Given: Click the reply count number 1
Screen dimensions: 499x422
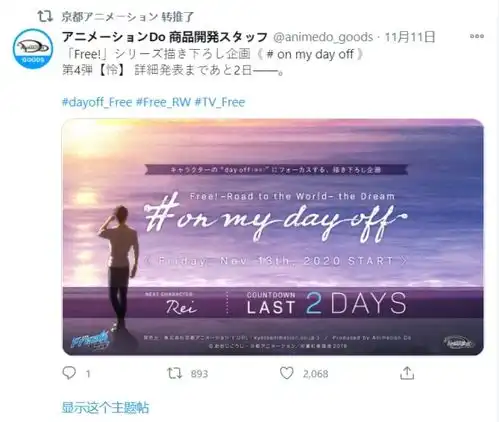Looking at the screenshot, I should 88,374.
